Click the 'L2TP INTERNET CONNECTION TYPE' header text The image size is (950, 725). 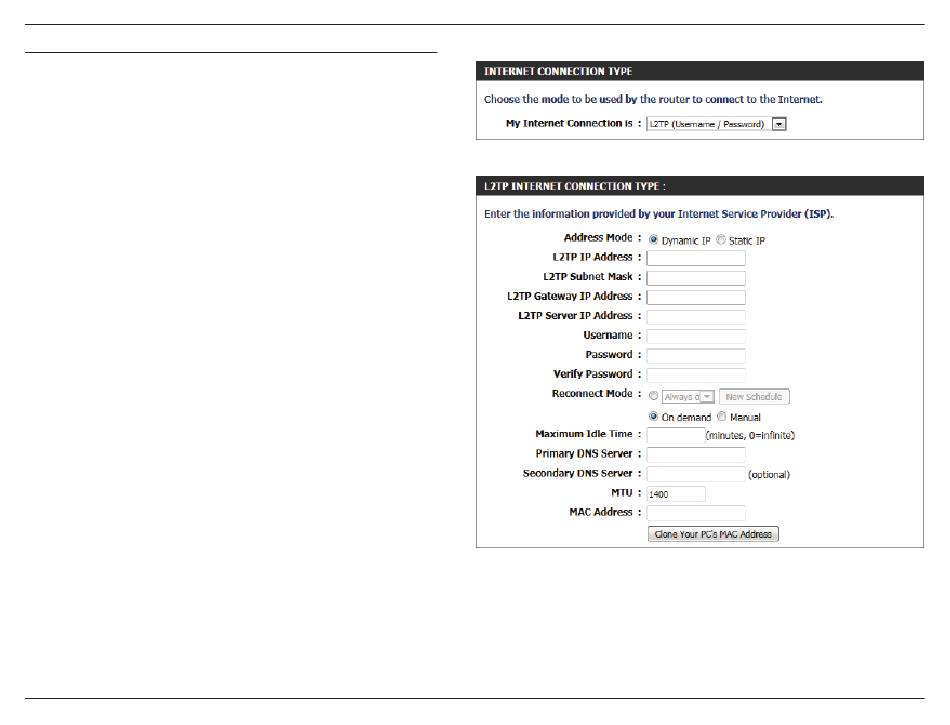[574, 187]
